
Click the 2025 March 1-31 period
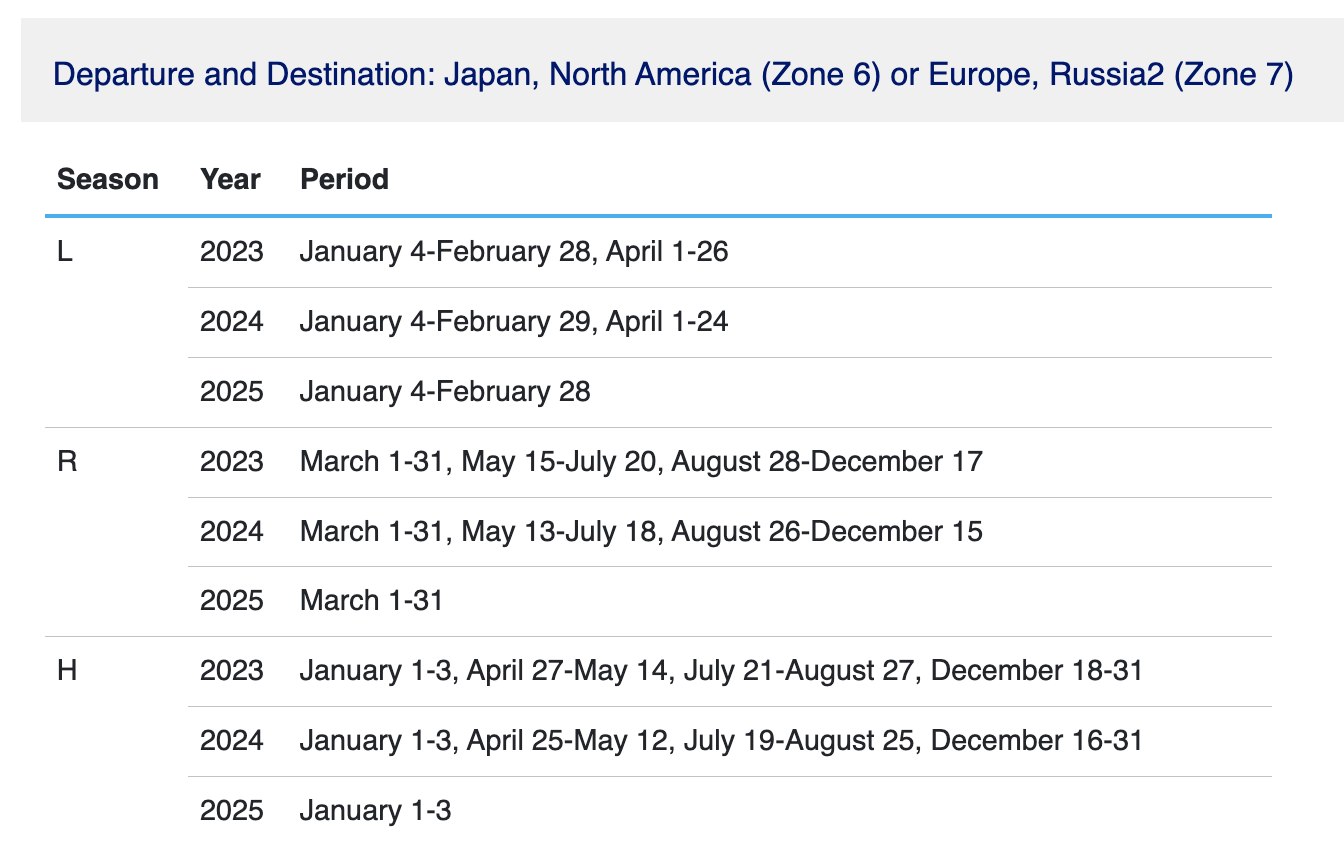click(x=371, y=601)
